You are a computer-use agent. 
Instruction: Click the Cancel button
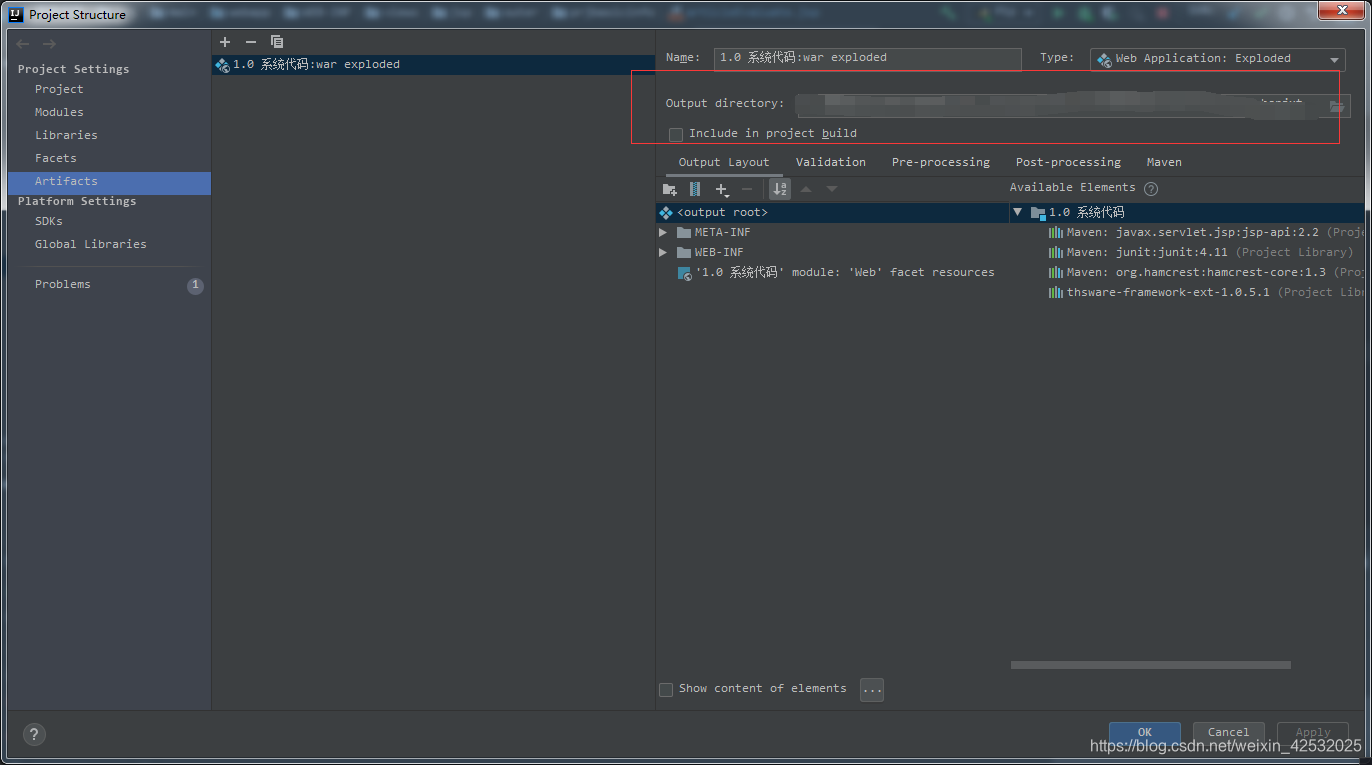point(1228,732)
